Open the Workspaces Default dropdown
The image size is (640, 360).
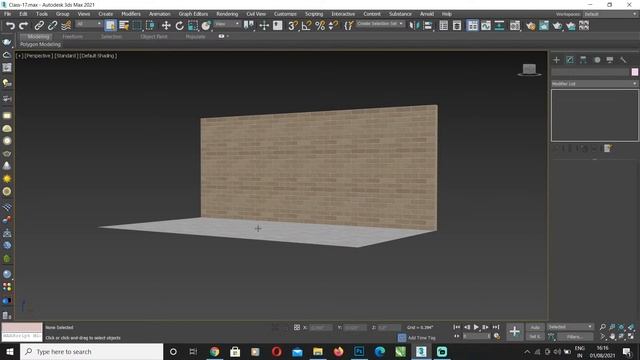point(610,14)
